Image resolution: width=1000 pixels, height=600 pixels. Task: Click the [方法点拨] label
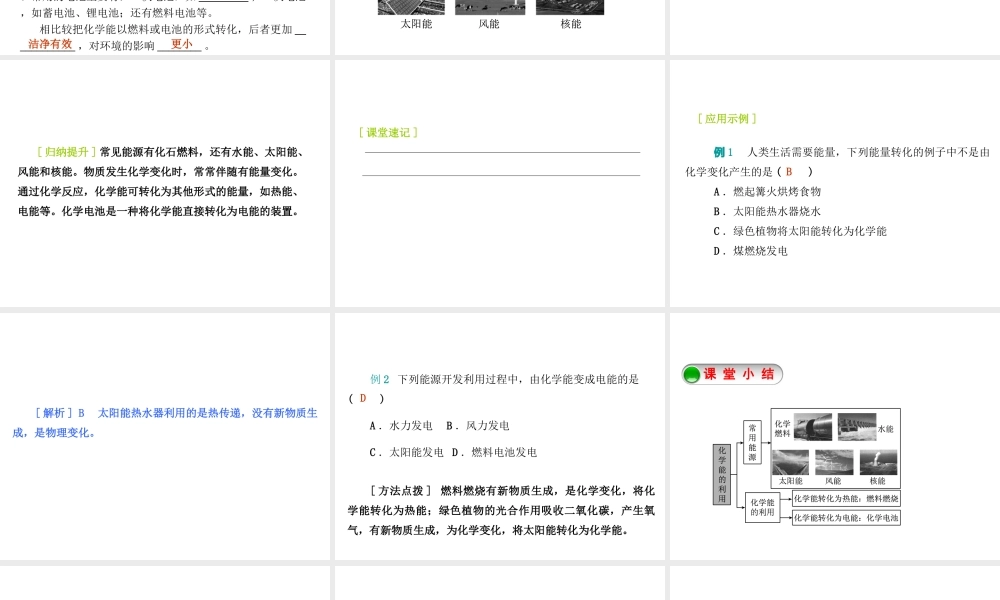coord(401,491)
